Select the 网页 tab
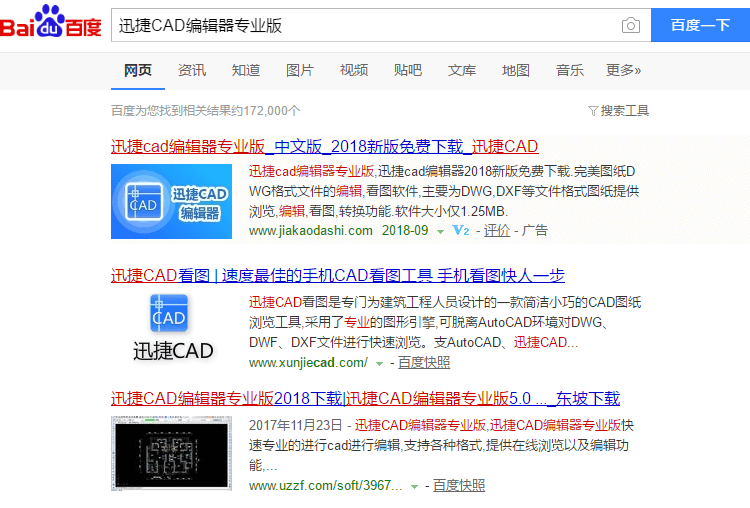Image resolution: width=750 pixels, height=508 pixels. (138, 70)
